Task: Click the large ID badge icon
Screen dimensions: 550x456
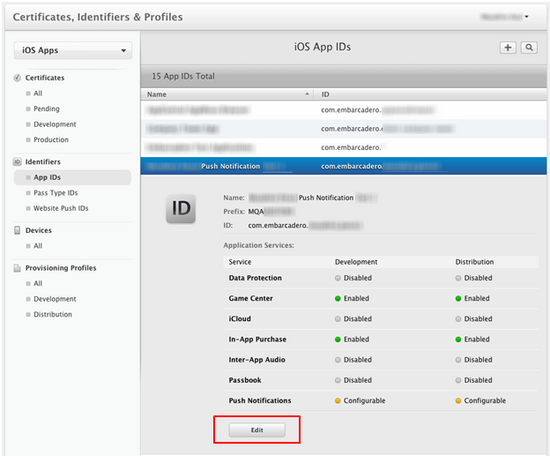Action: pyautogui.click(x=181, y=209)
